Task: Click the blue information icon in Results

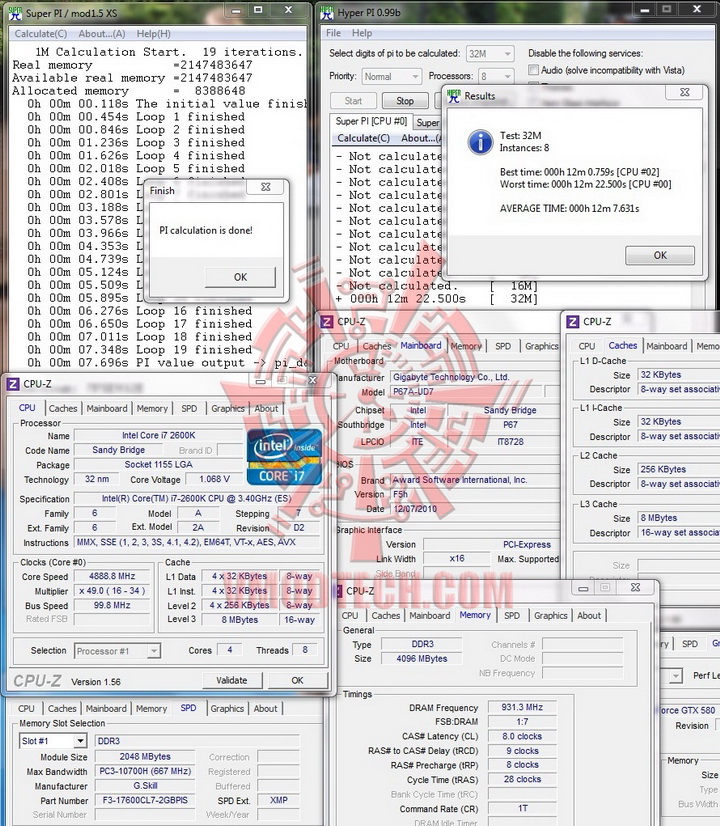Action: pyautogui.click(x=481, y=142)
